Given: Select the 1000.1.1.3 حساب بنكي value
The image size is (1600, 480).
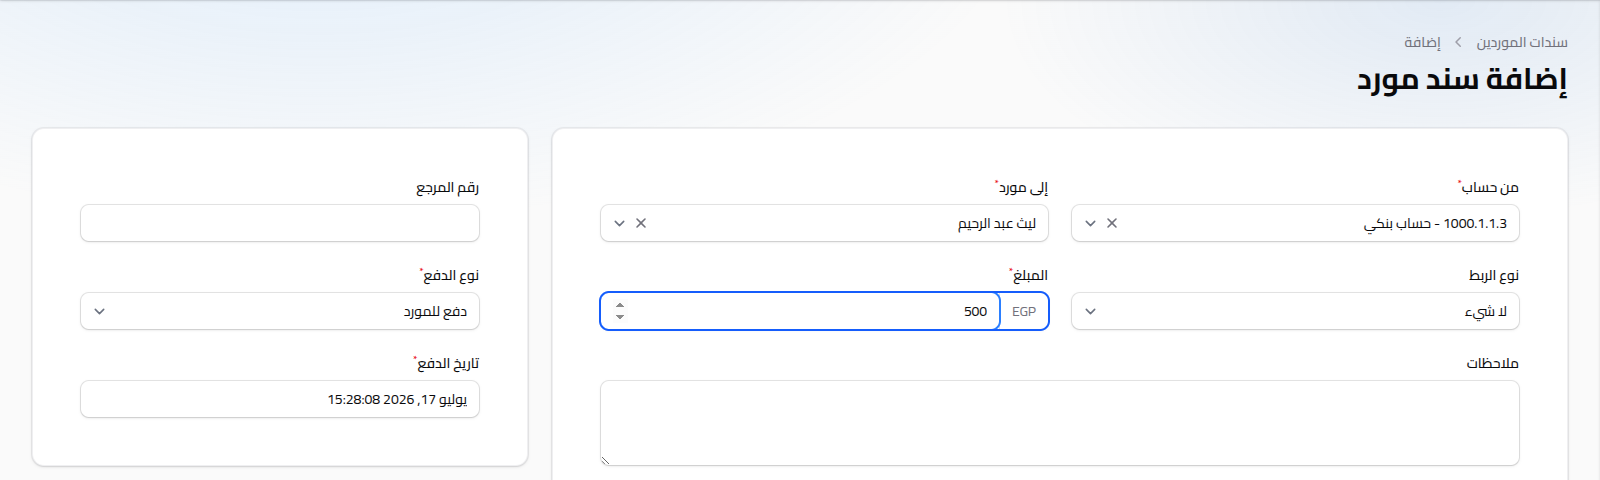Looking at the screenshot, I should coord(1435,223).
